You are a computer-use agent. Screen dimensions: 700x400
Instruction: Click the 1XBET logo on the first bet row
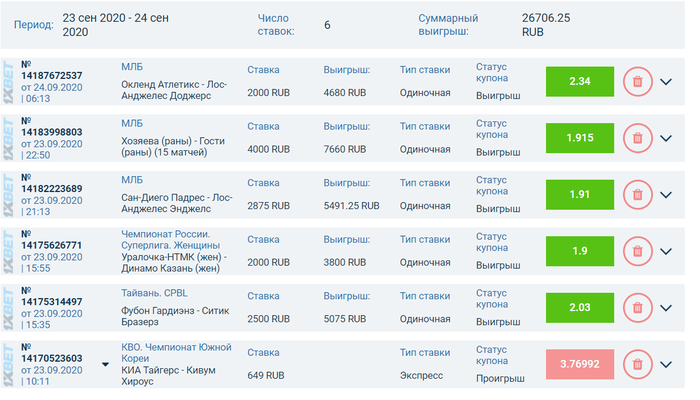pyautogui.click(x=8, y=82)
